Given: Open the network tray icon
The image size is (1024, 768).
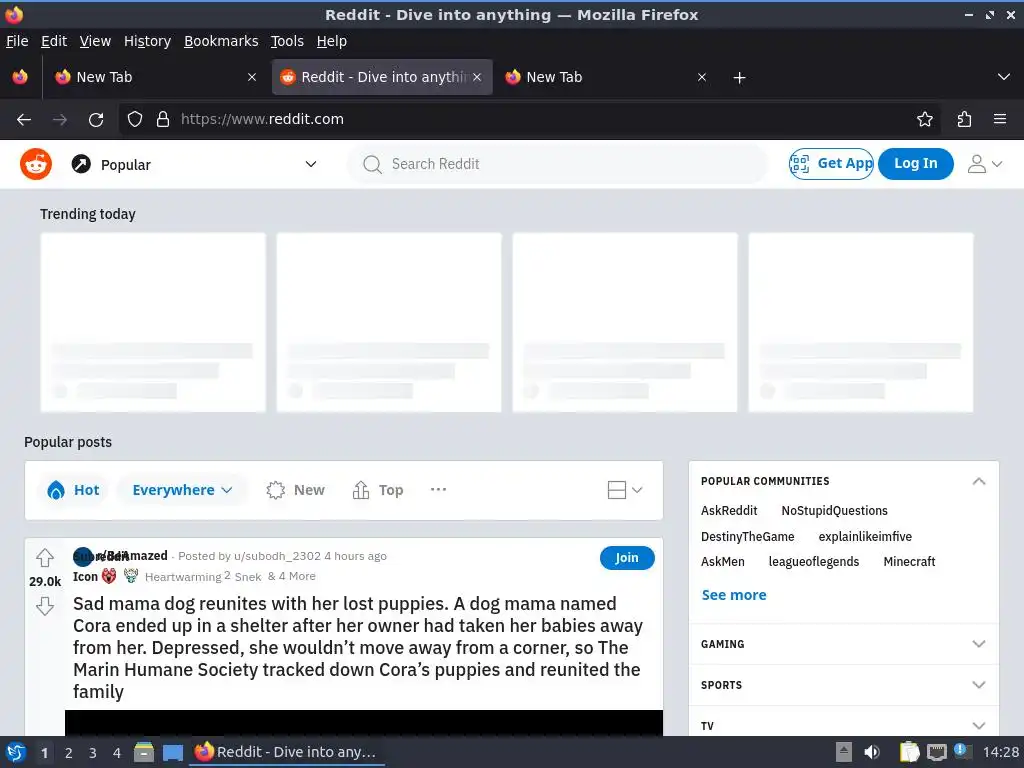Looking at the screenshot, I should tap(936, 752).
